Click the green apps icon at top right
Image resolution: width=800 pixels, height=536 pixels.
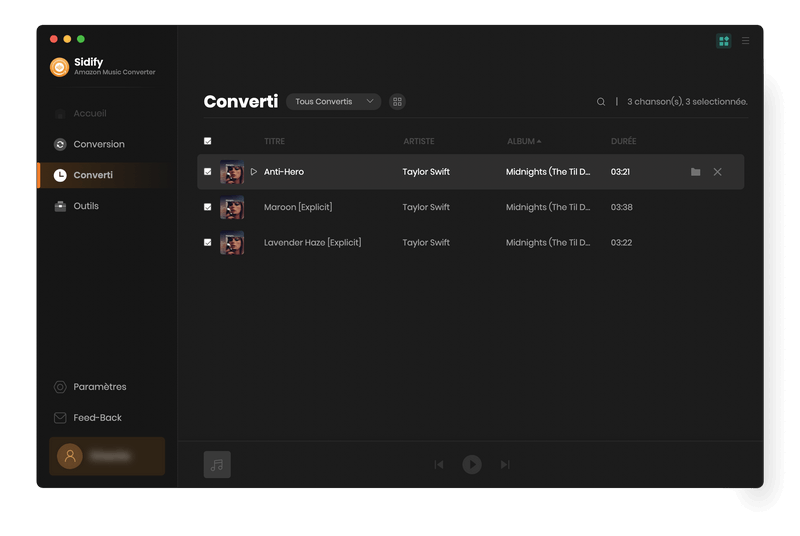[x=724, y=41]
